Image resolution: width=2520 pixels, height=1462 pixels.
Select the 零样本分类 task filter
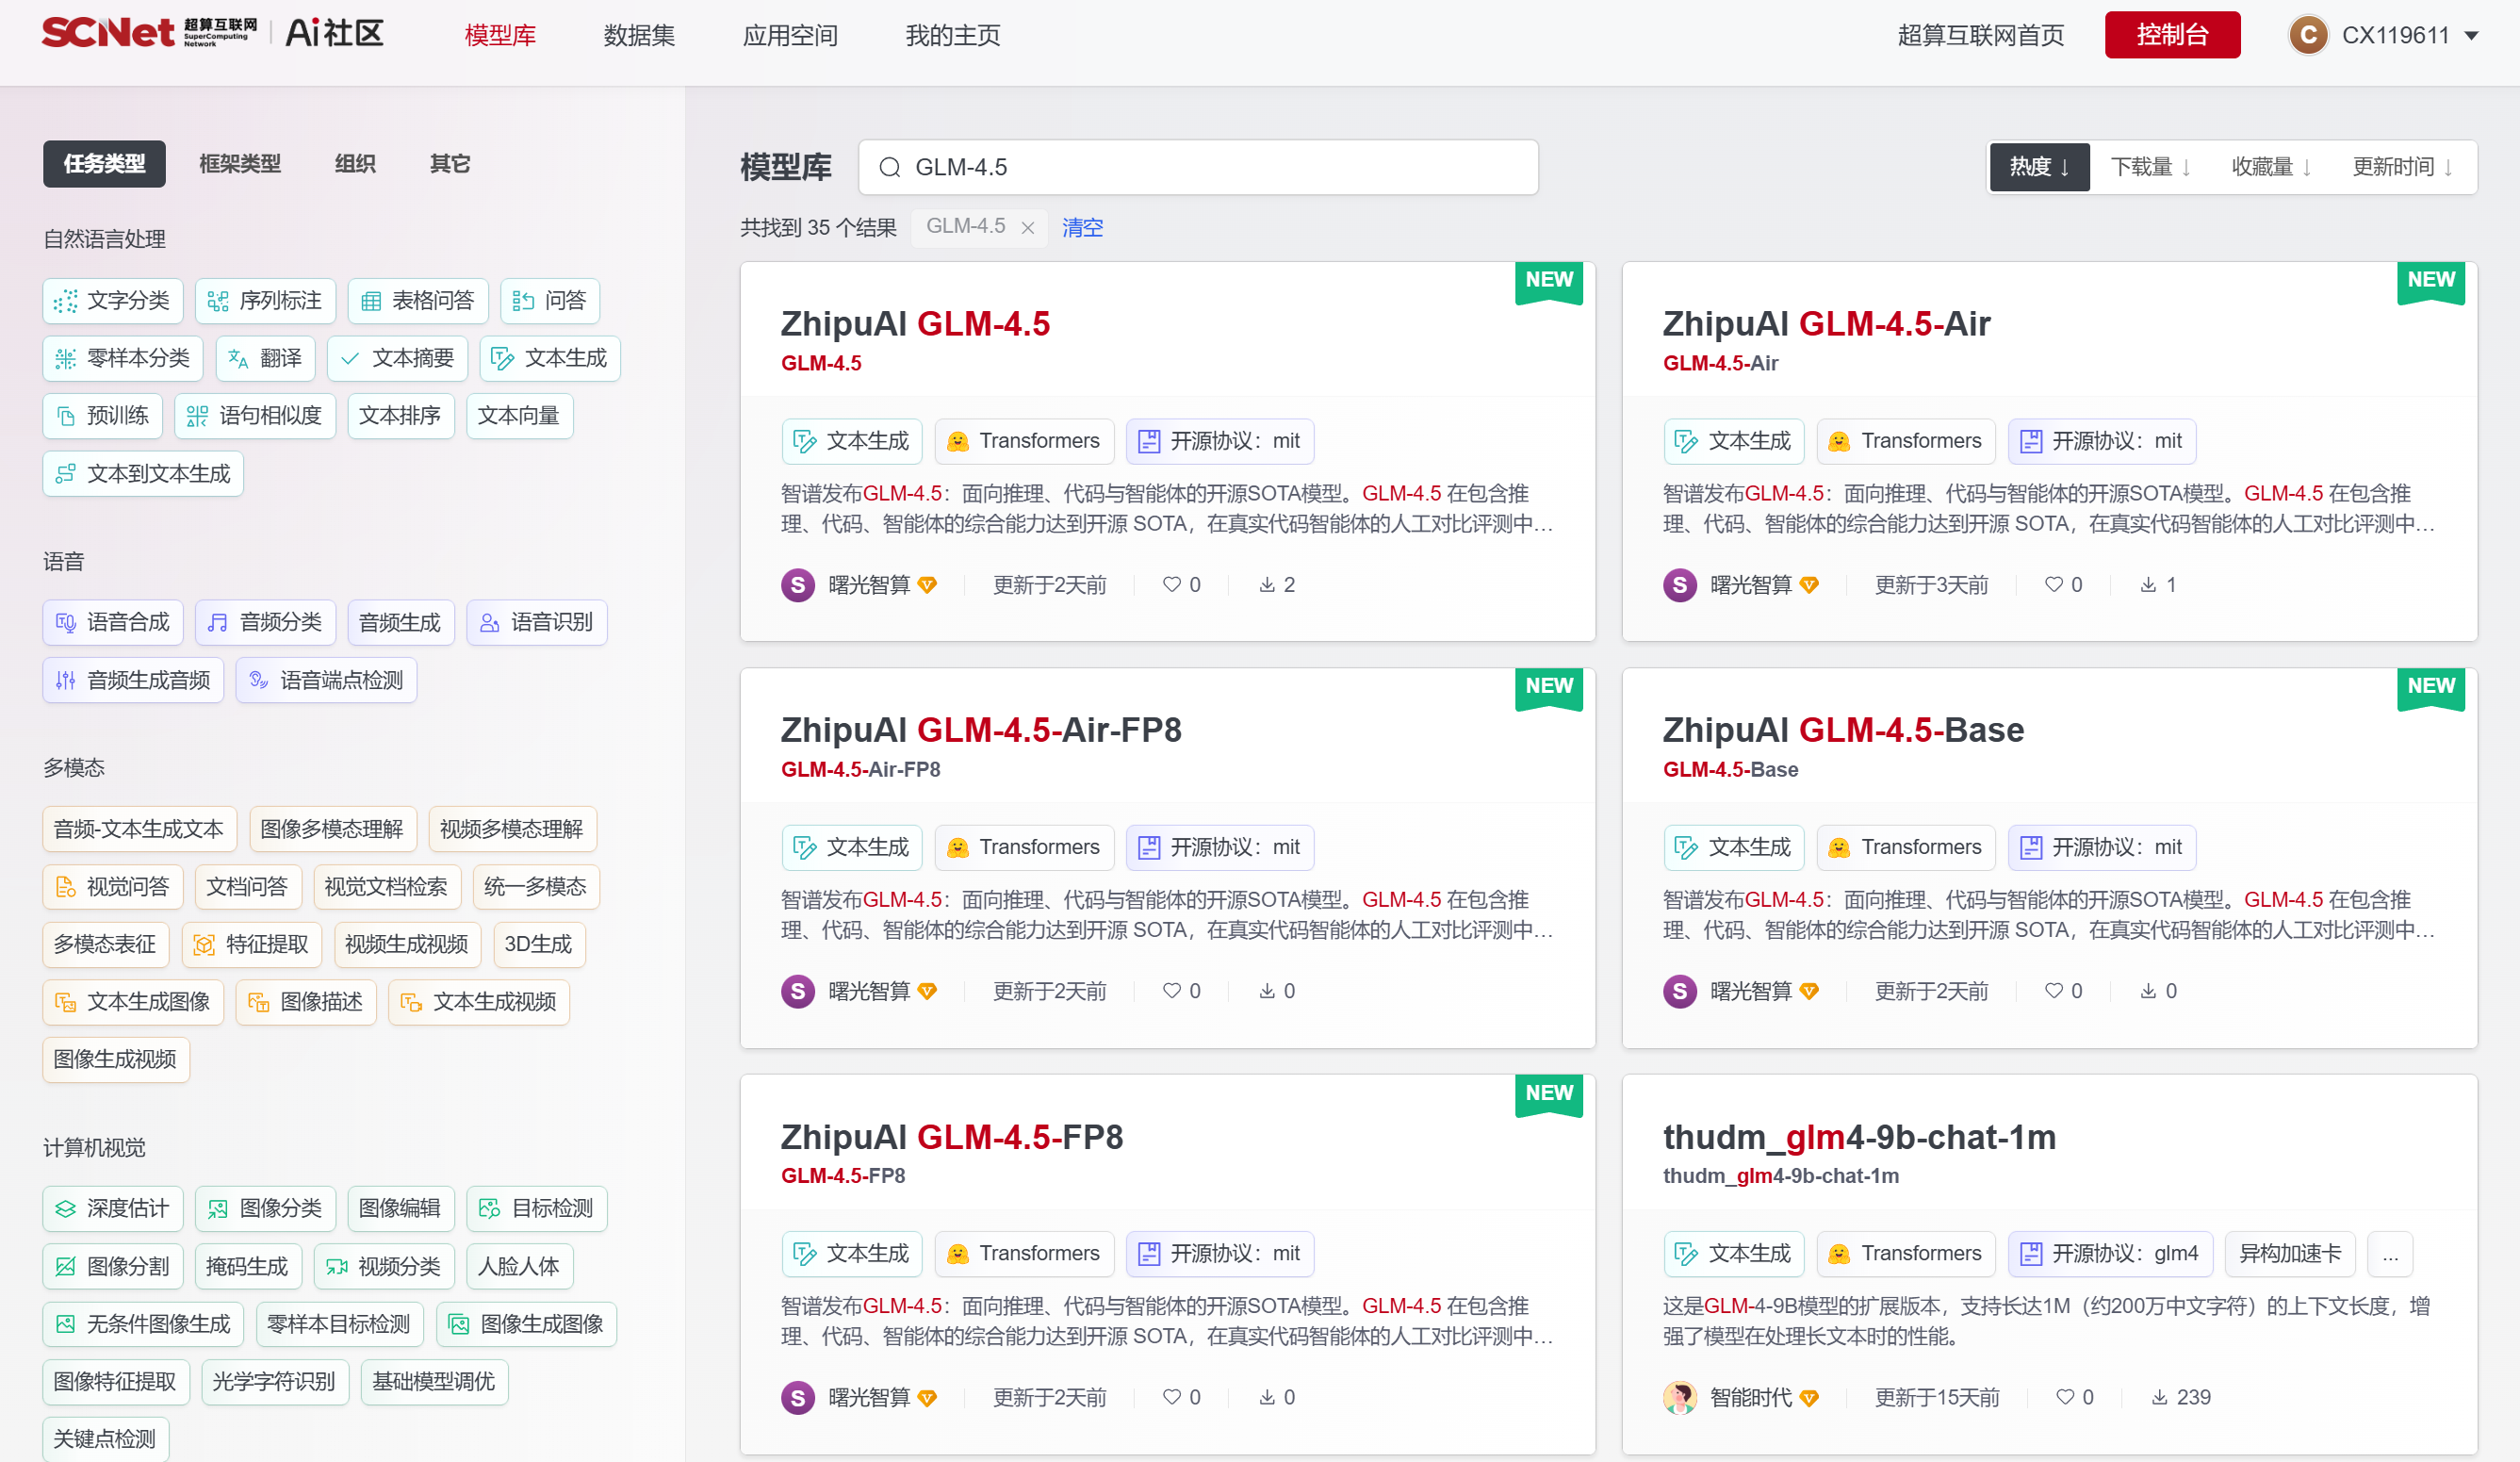(x=123, y=358)
